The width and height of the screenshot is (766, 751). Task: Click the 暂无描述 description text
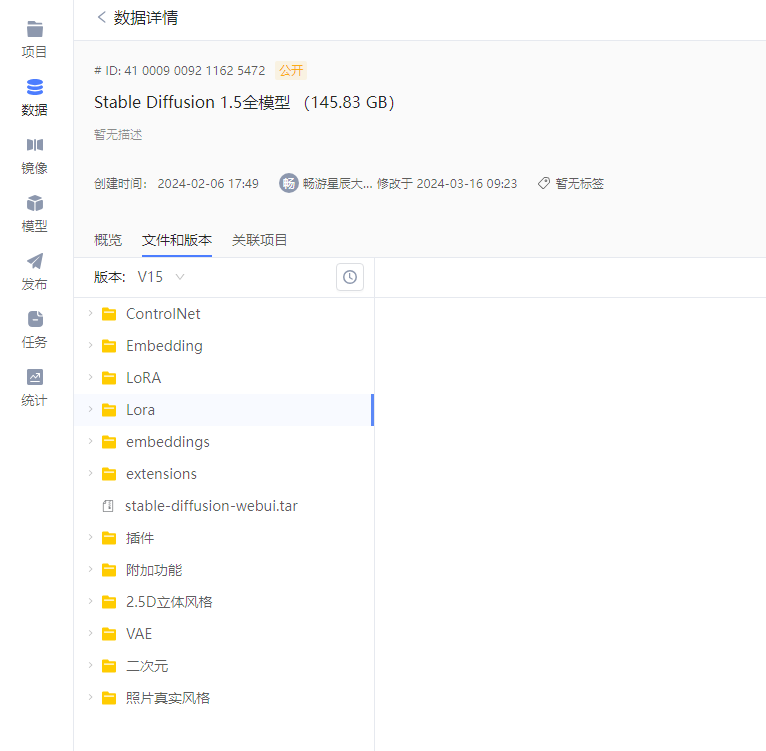(118, 135)
